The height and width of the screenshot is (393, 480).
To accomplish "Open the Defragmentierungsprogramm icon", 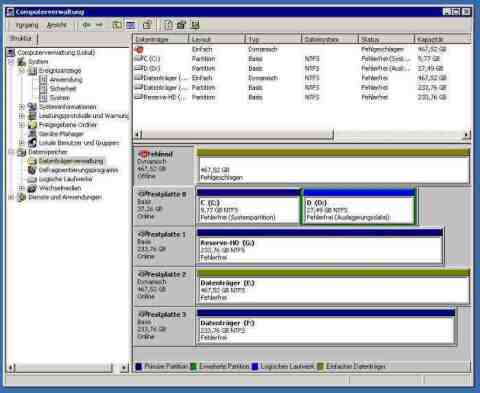I will pyautogui.click(x=32, y=170).
